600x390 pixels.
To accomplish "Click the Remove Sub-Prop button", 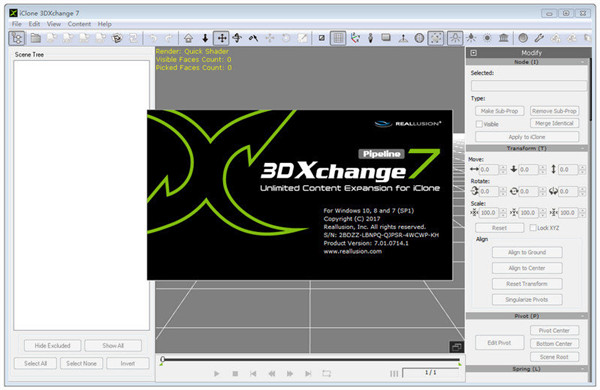I will point(554,111).
